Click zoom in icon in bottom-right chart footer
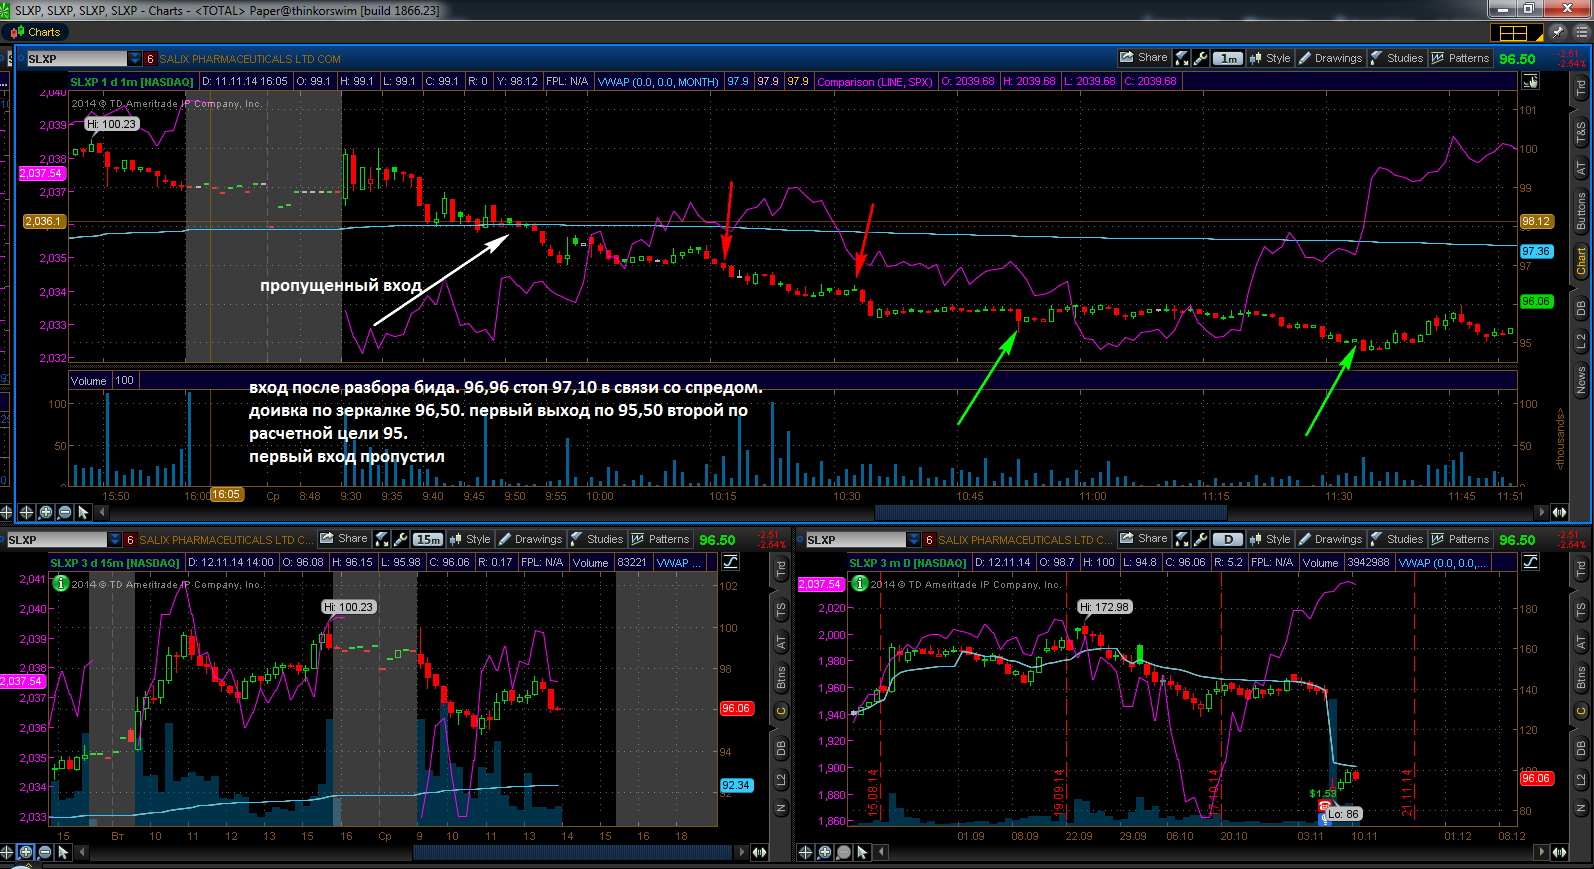This screenshot has height=869, width=1594. coord(824,852)
